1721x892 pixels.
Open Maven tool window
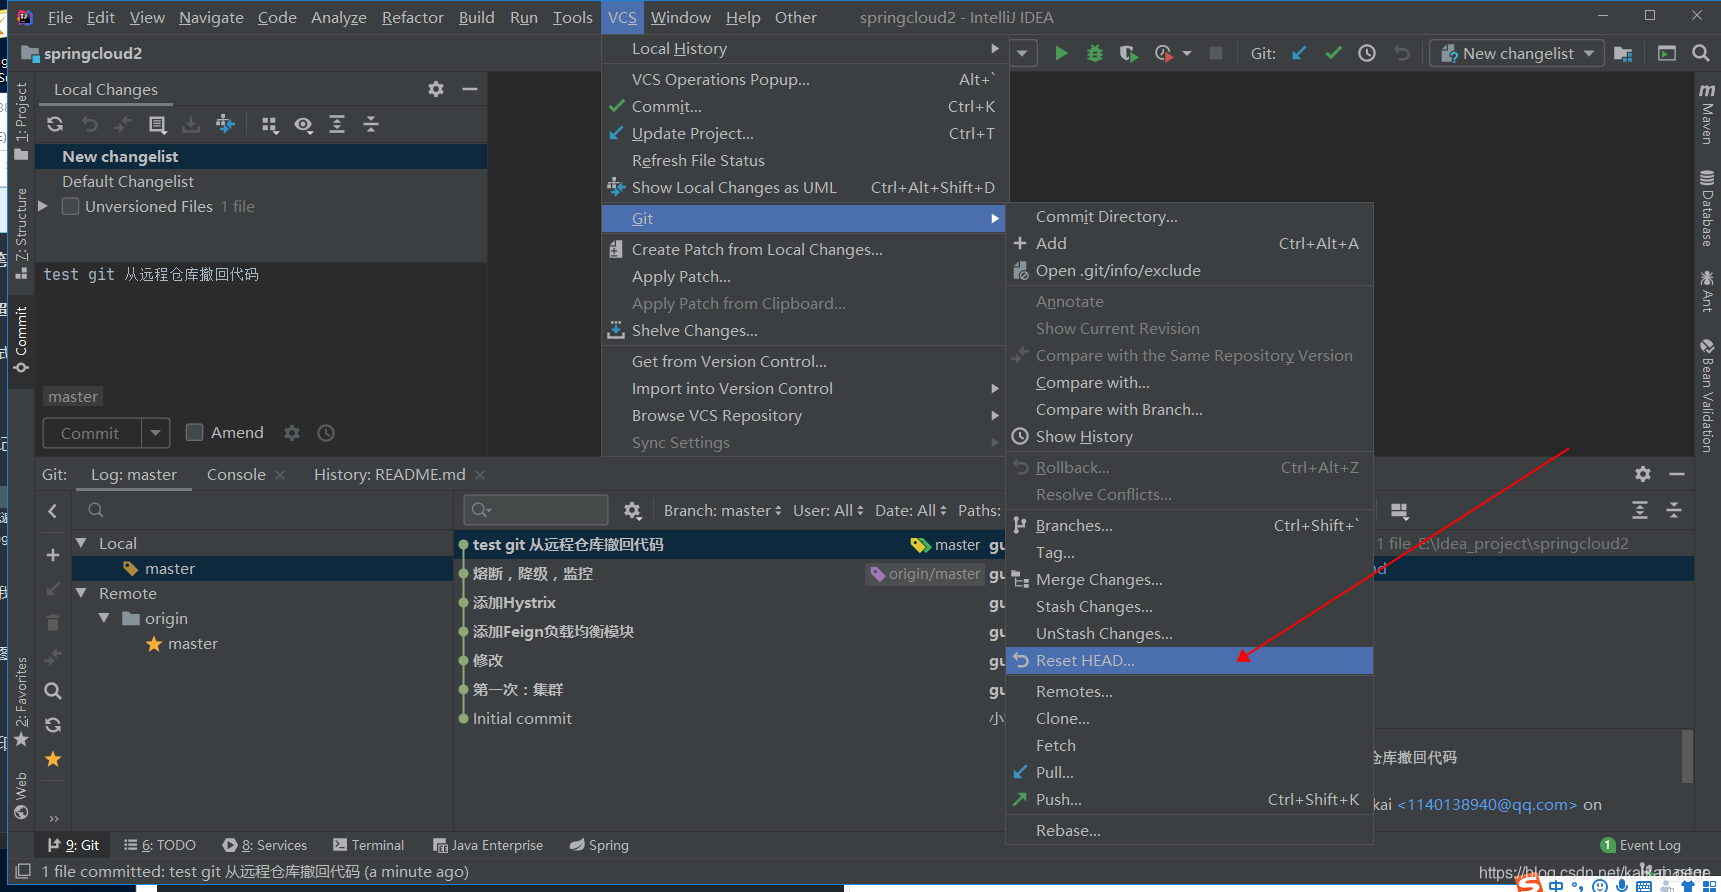(x=1707, y=114)
